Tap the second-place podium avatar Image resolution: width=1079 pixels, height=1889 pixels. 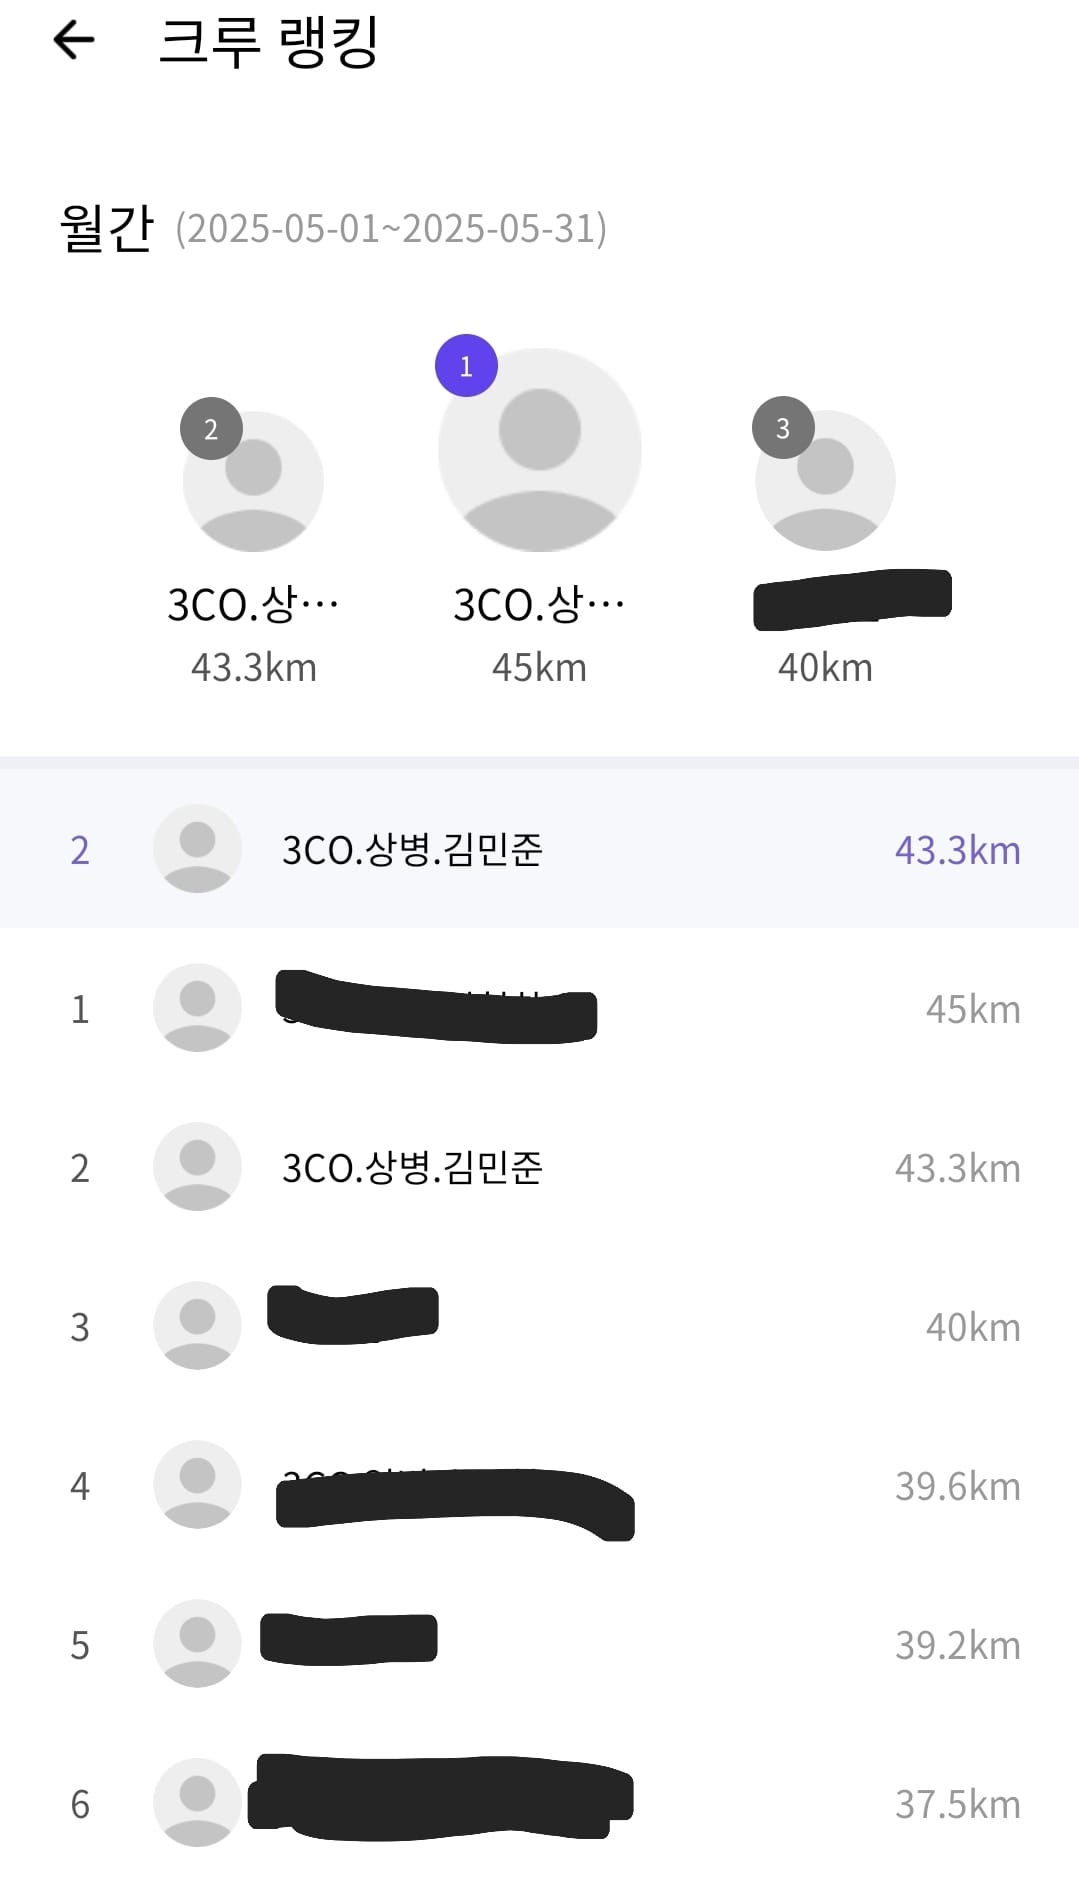pos(253,482)
